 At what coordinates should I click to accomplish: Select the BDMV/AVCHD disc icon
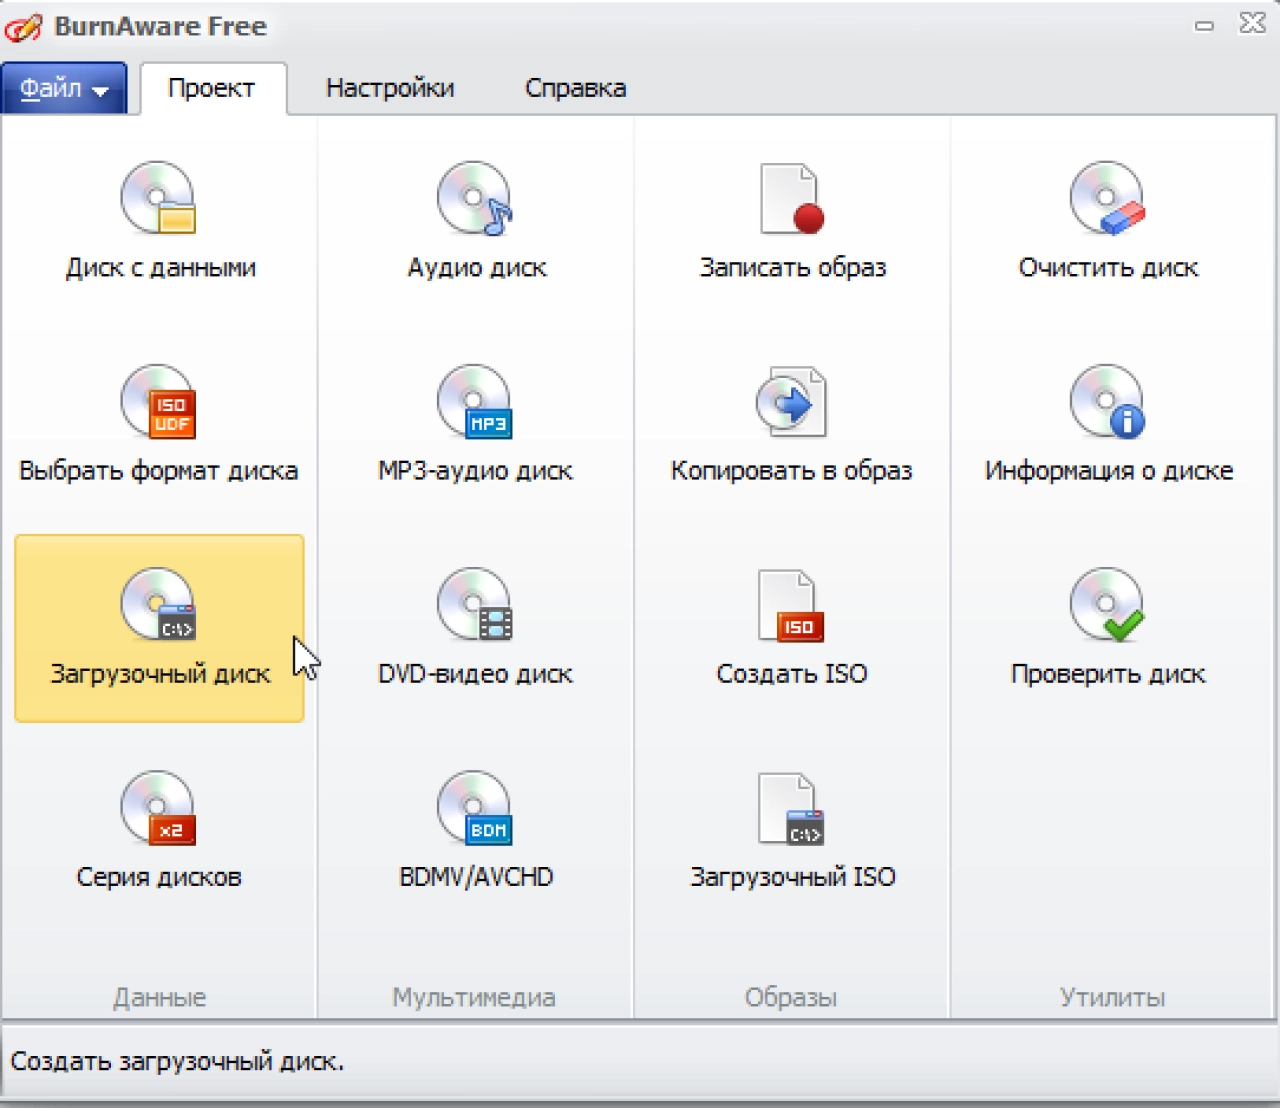click(475, 831)
